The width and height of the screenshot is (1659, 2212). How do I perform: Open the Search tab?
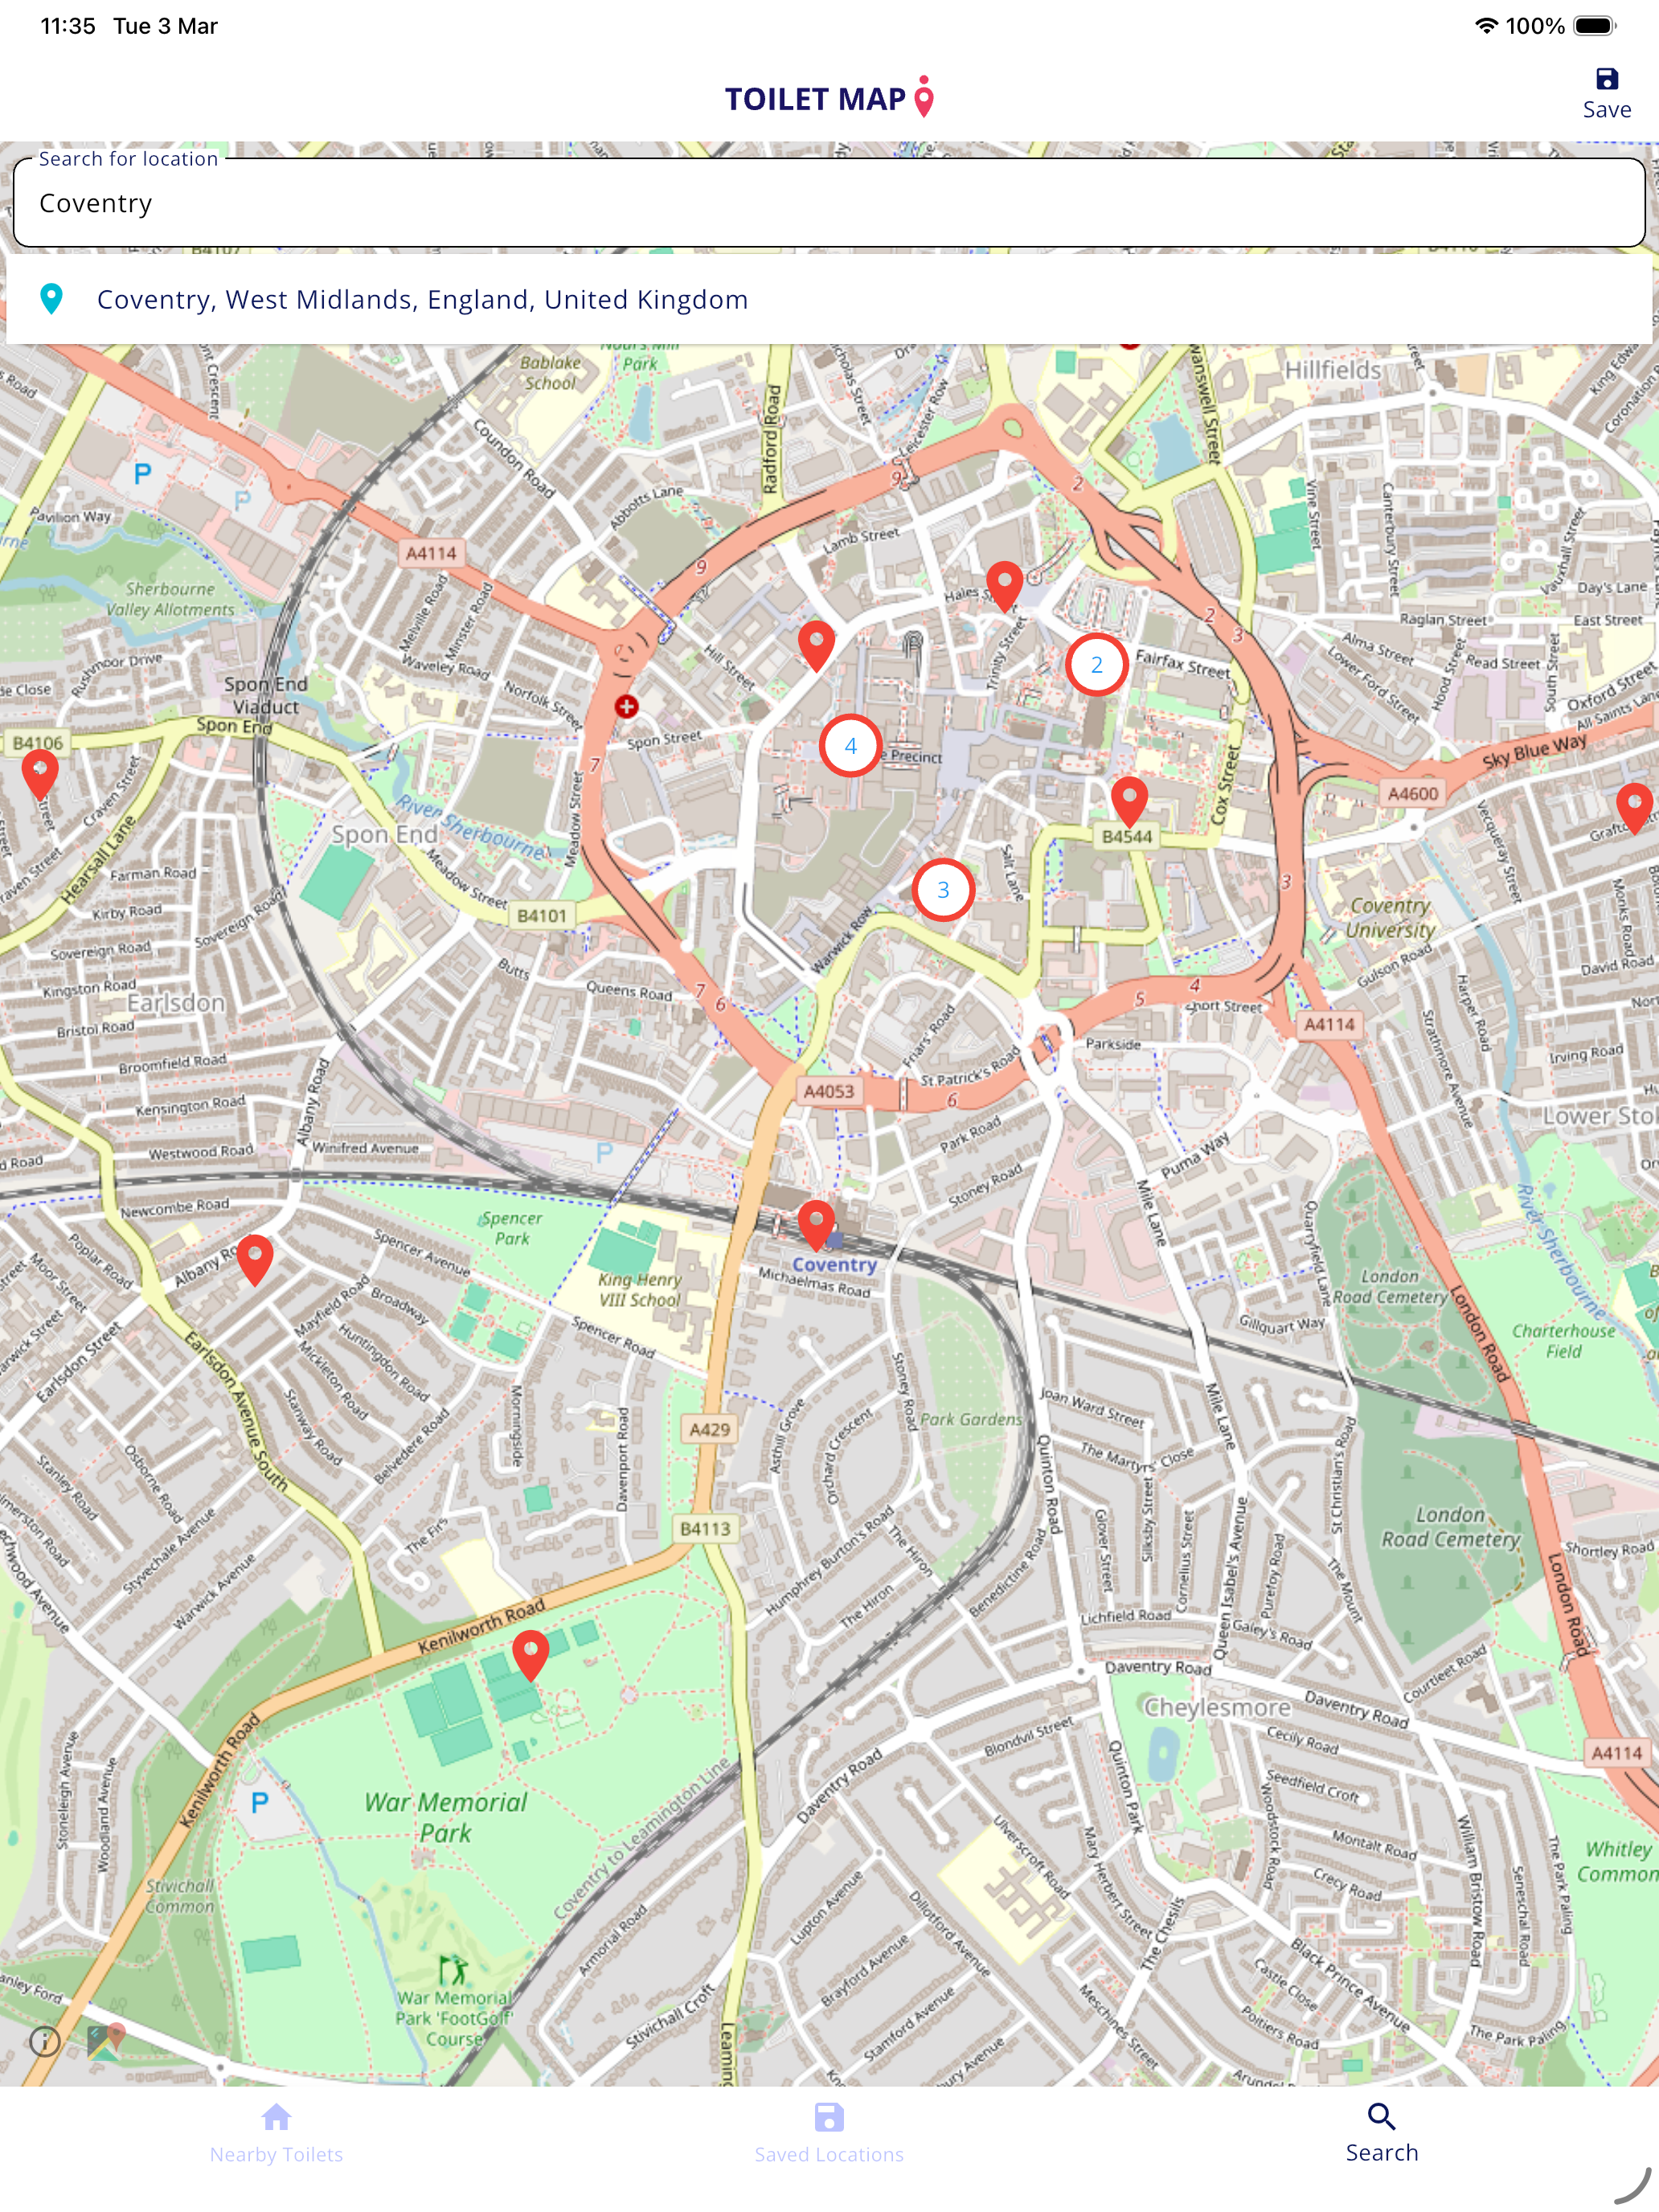(1382, 2133)
